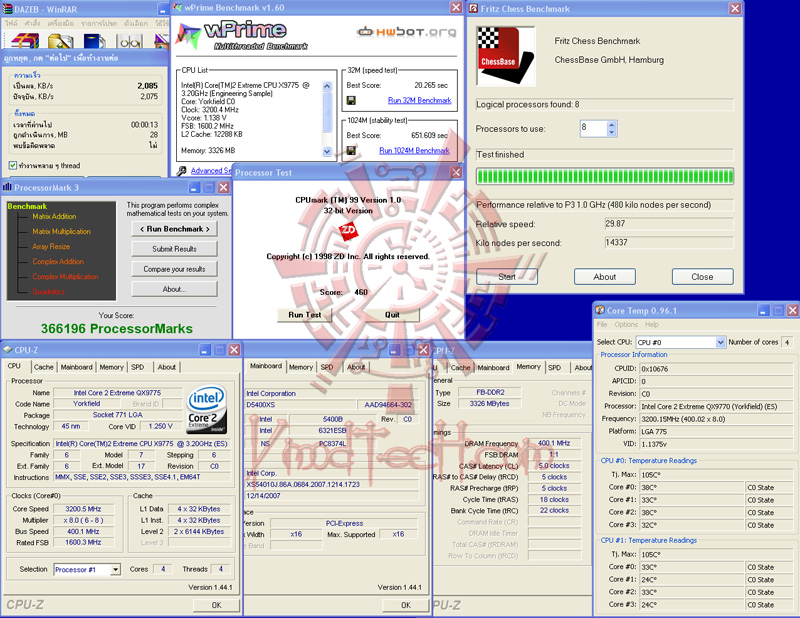Viewport: 800px width, 618px height.
Task: Click the WinRAR Extract To toolbar icon
Action: (x=61, y=41)
